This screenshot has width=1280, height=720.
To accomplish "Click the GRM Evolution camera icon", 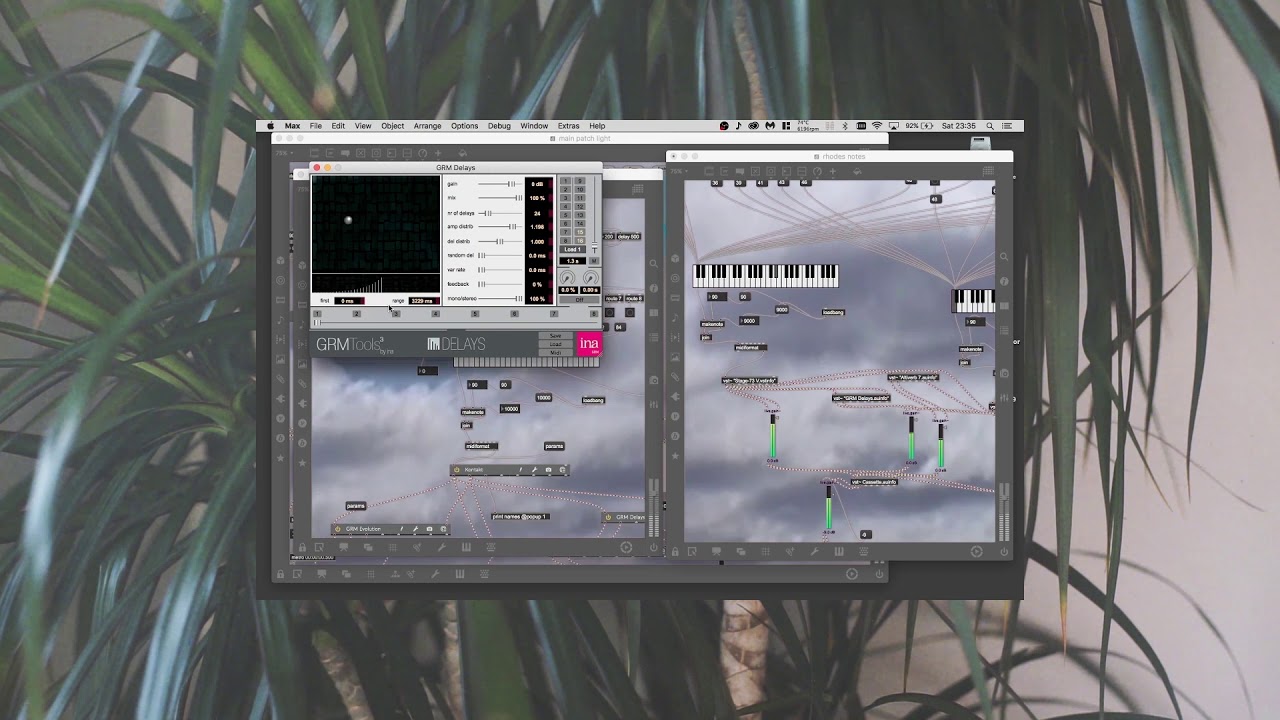I will point(429,529).
